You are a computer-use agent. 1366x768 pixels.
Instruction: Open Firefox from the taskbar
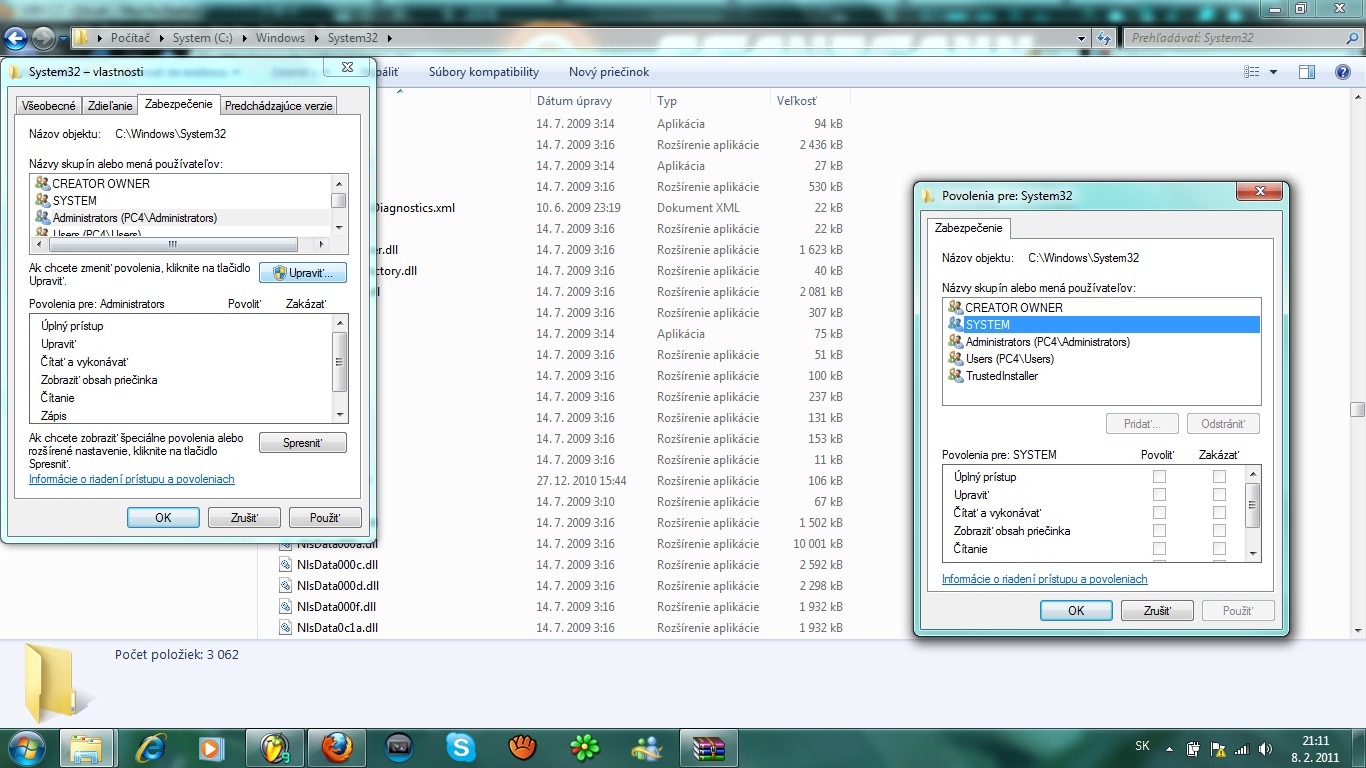point(337,747)
